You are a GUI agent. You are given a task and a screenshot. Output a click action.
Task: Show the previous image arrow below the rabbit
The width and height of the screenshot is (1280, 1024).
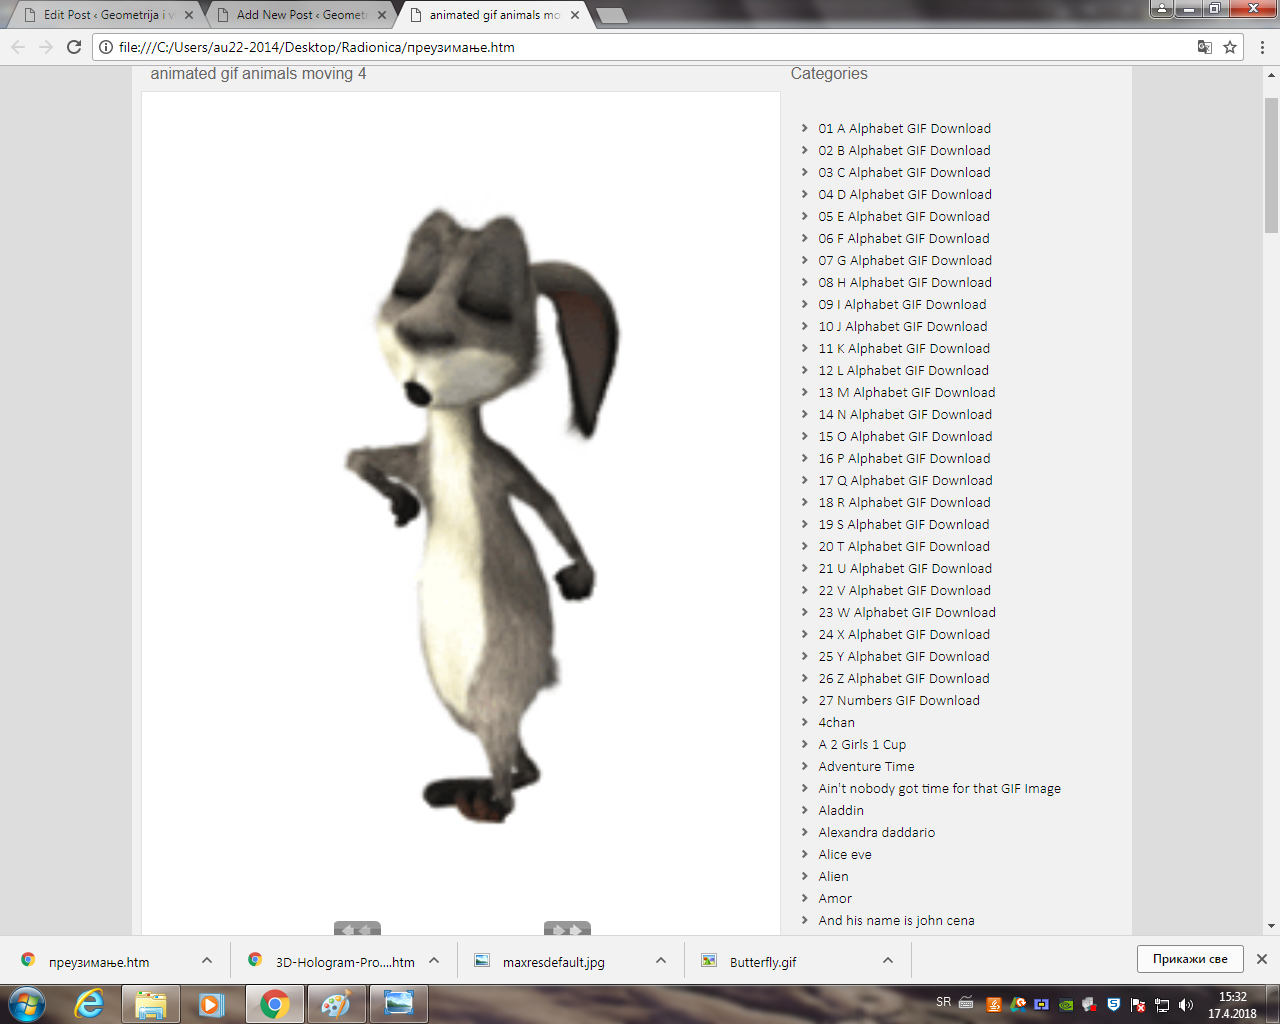357,929
